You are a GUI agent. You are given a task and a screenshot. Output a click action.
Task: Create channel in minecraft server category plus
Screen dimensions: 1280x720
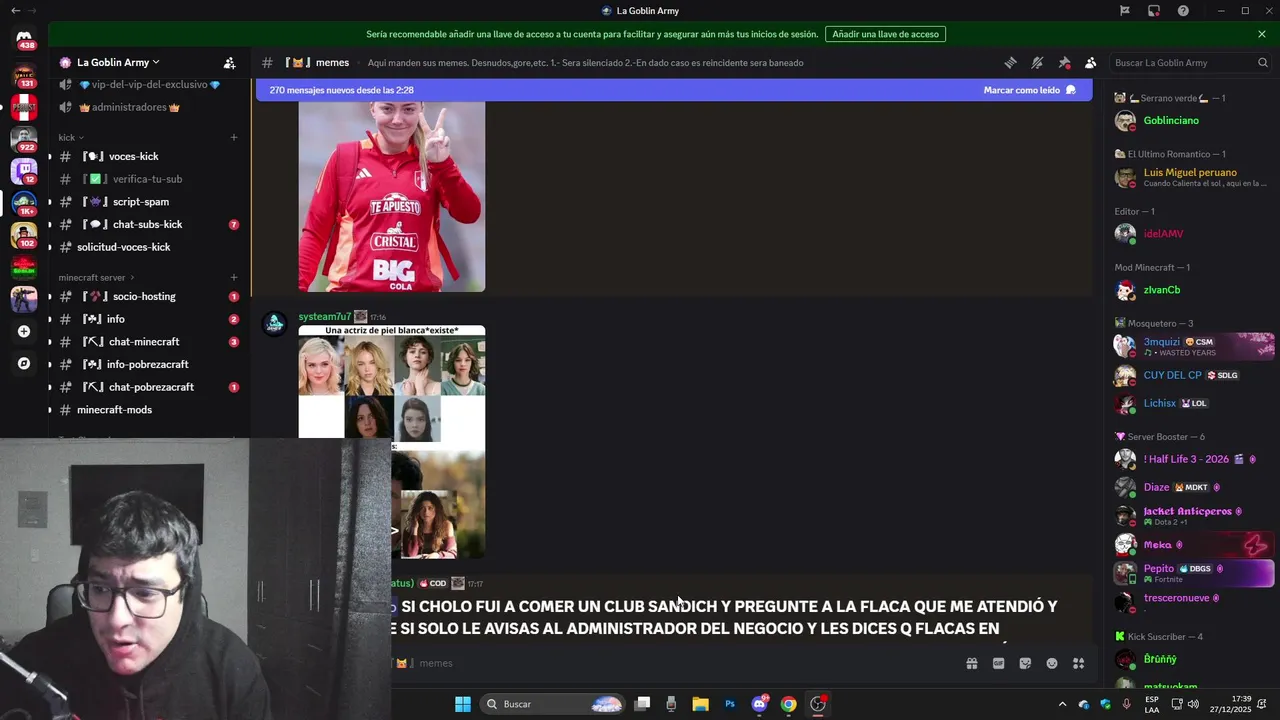(234, 277)
